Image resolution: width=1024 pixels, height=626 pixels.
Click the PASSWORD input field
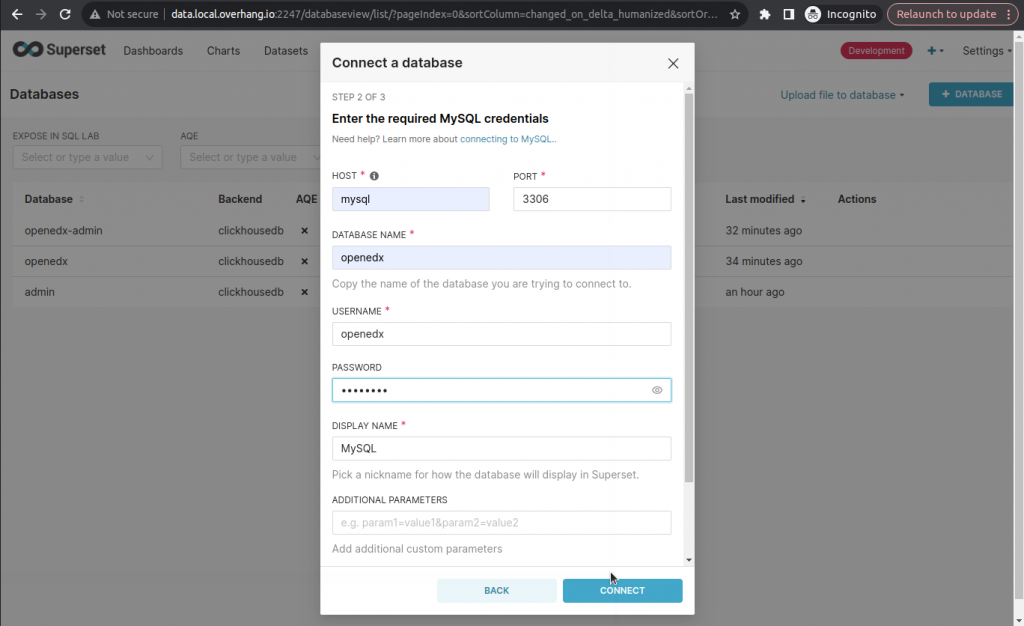(501, 390)
